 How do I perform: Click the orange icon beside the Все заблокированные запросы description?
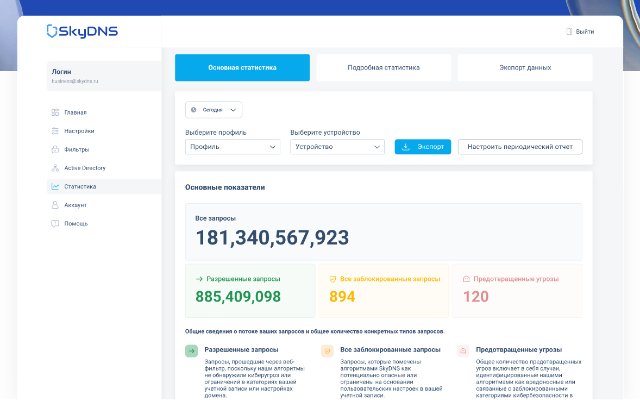pyautogui.click(x=327, y=351)
